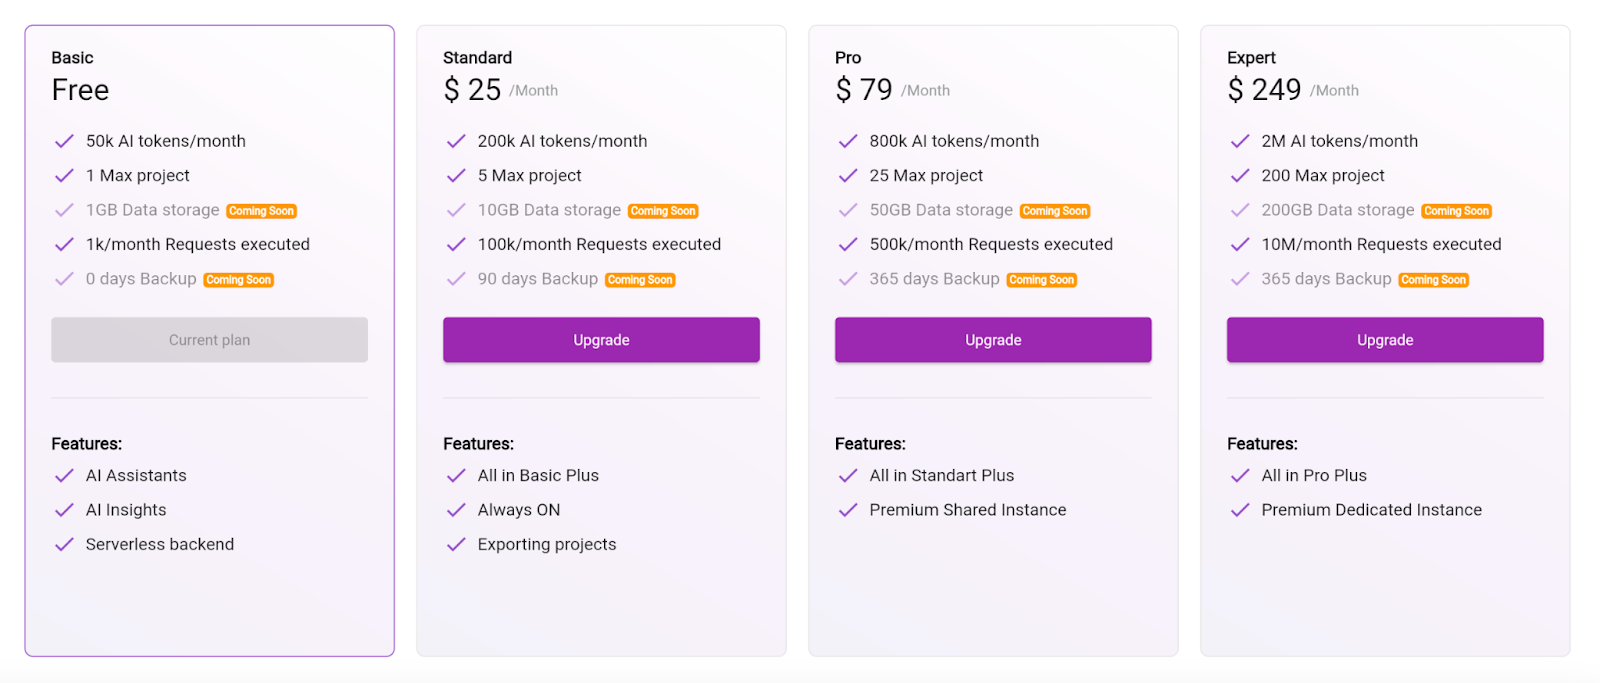Viewport: 1600px width, 683px height.
Task: Click 10M/month Requests executed text
Action: pyautogui.click(x=1381, y=244)
